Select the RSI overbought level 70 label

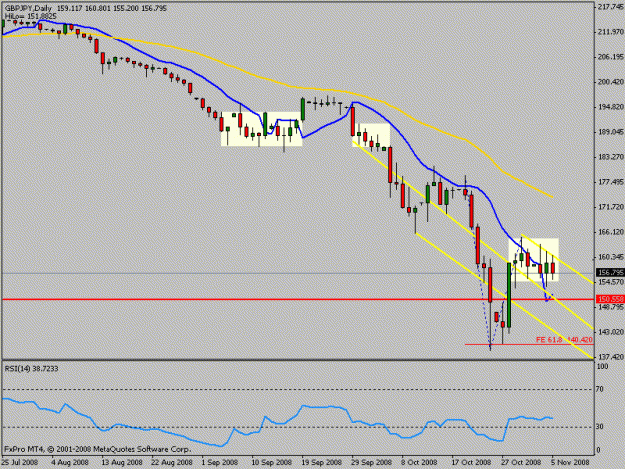click(600, 389)
